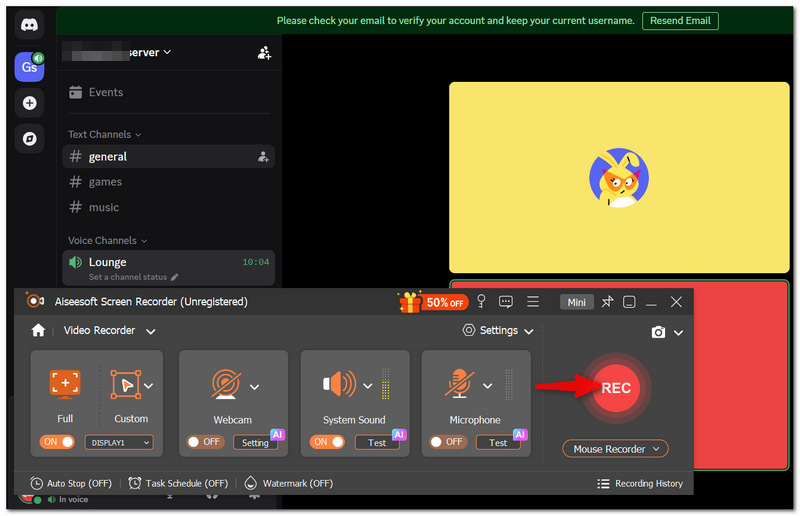This screenshot has width=800, height=516.
Task: Click the rabbit avatar in yellow tile
Action: (x=619, y=177)
